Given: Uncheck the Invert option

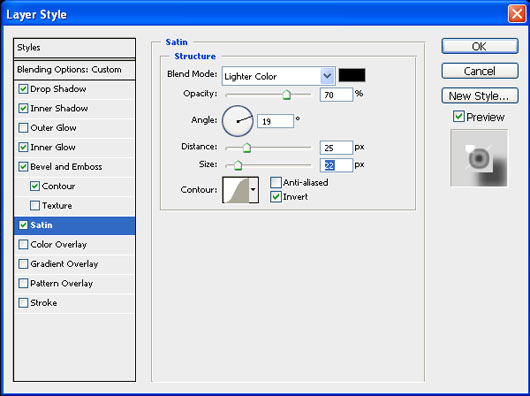Looking at the screenshot, I should click(x=276, y=197).
